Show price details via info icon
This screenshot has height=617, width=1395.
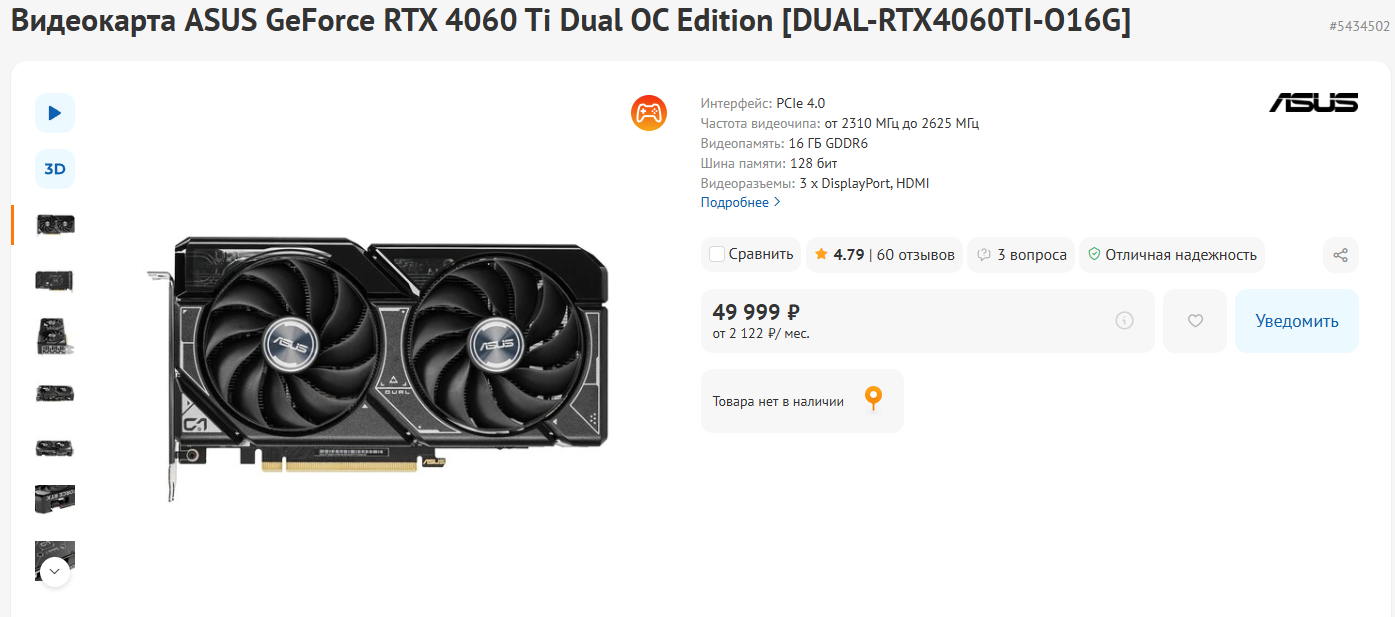click(x=1124, y=321)
